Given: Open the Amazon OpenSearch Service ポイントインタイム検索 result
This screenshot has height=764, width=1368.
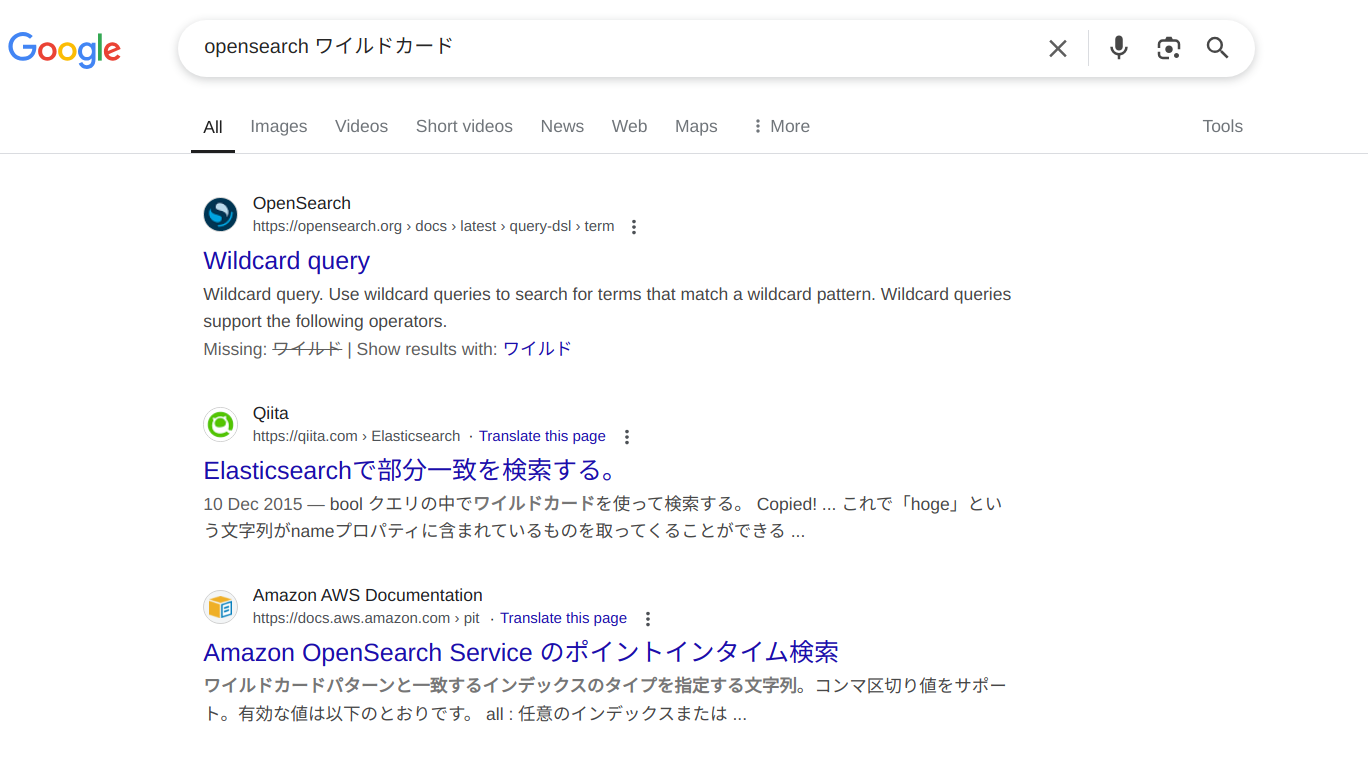Looking at the screenshot, I should point(520,652).
